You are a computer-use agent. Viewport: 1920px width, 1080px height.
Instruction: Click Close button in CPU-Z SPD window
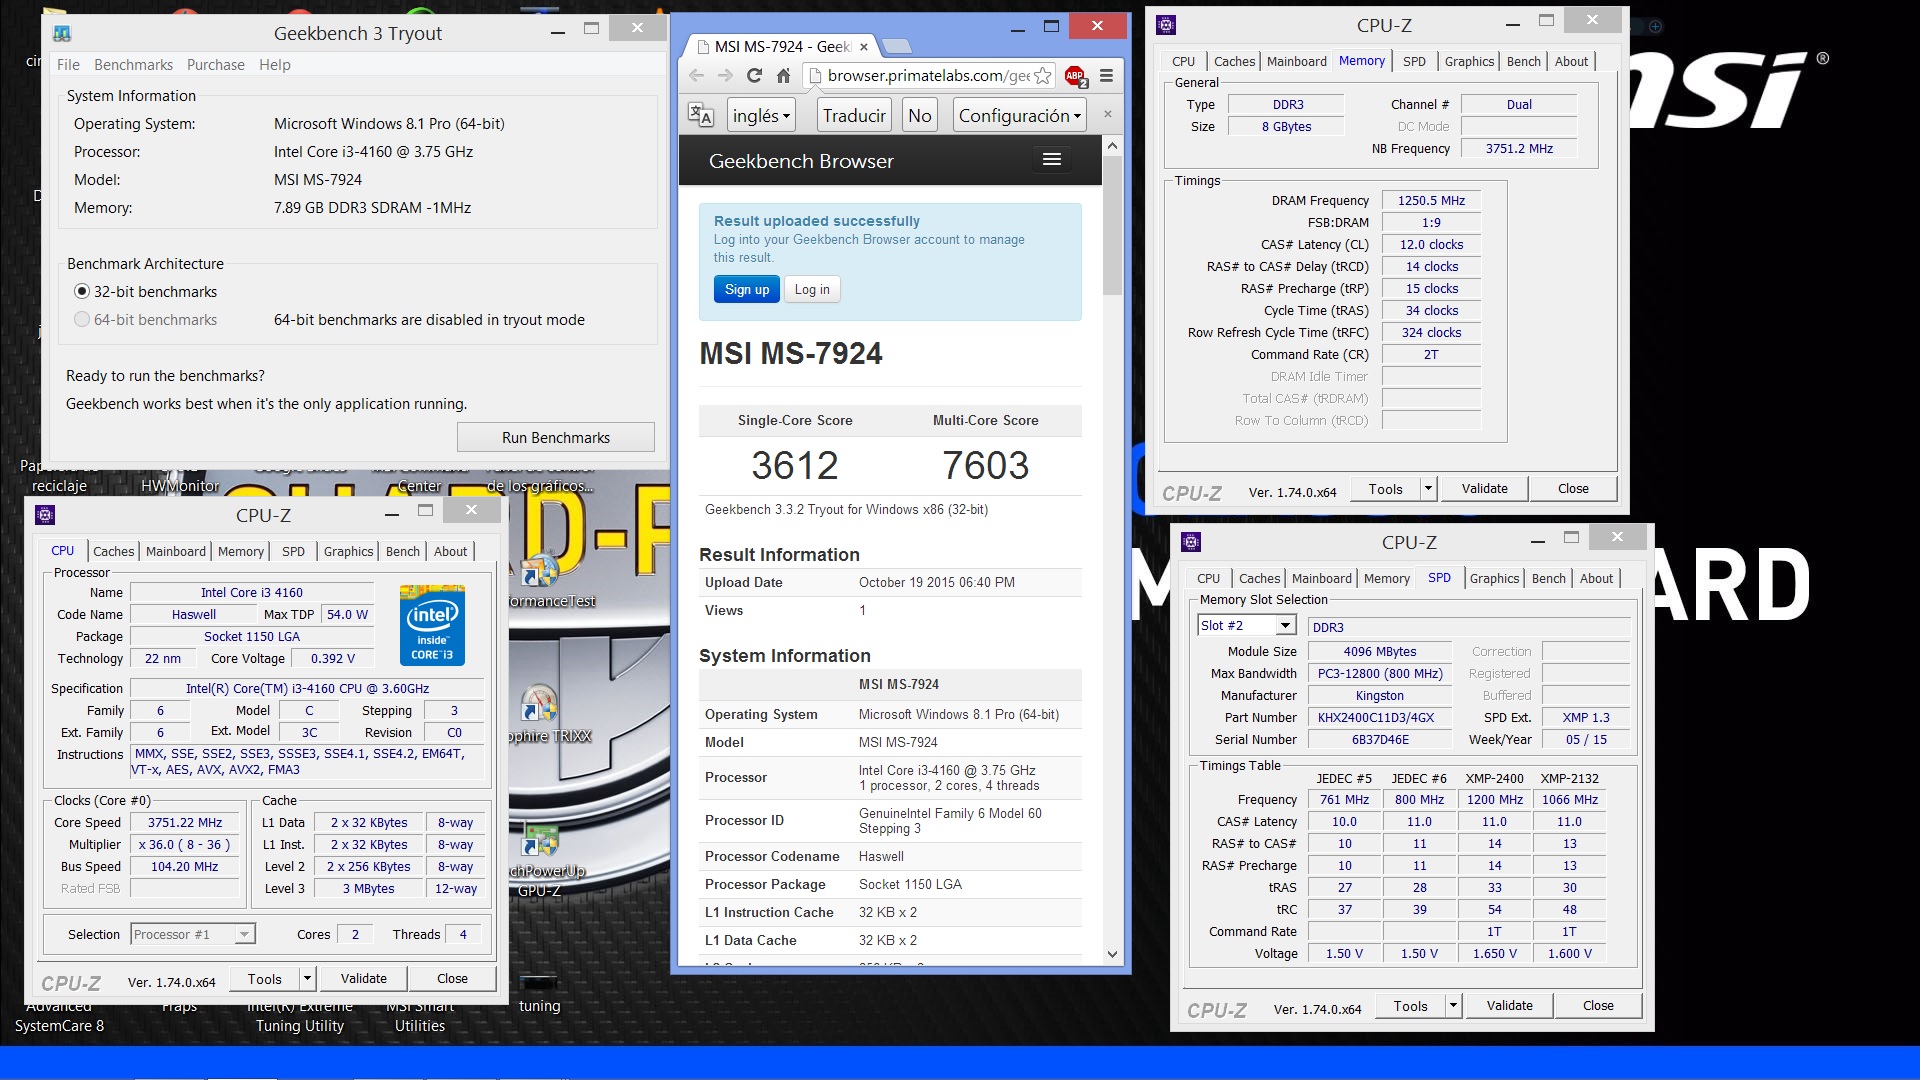click(1597, 1006)
